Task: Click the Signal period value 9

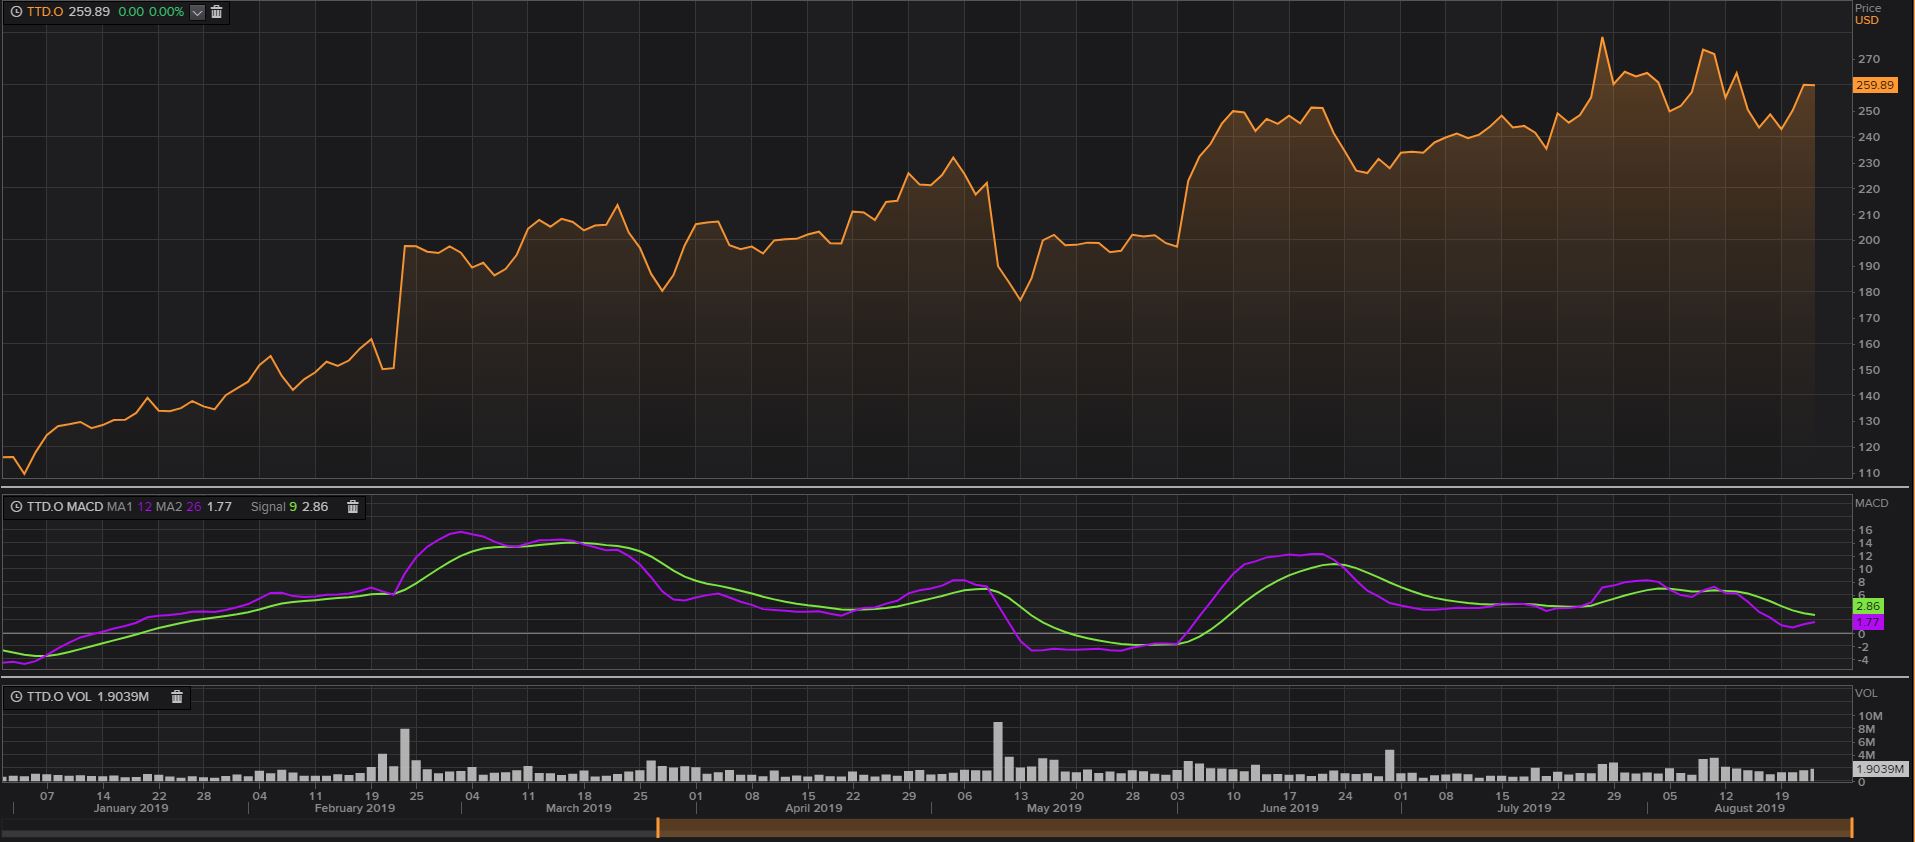Action: pyautogui.click(x=293, y=507)
